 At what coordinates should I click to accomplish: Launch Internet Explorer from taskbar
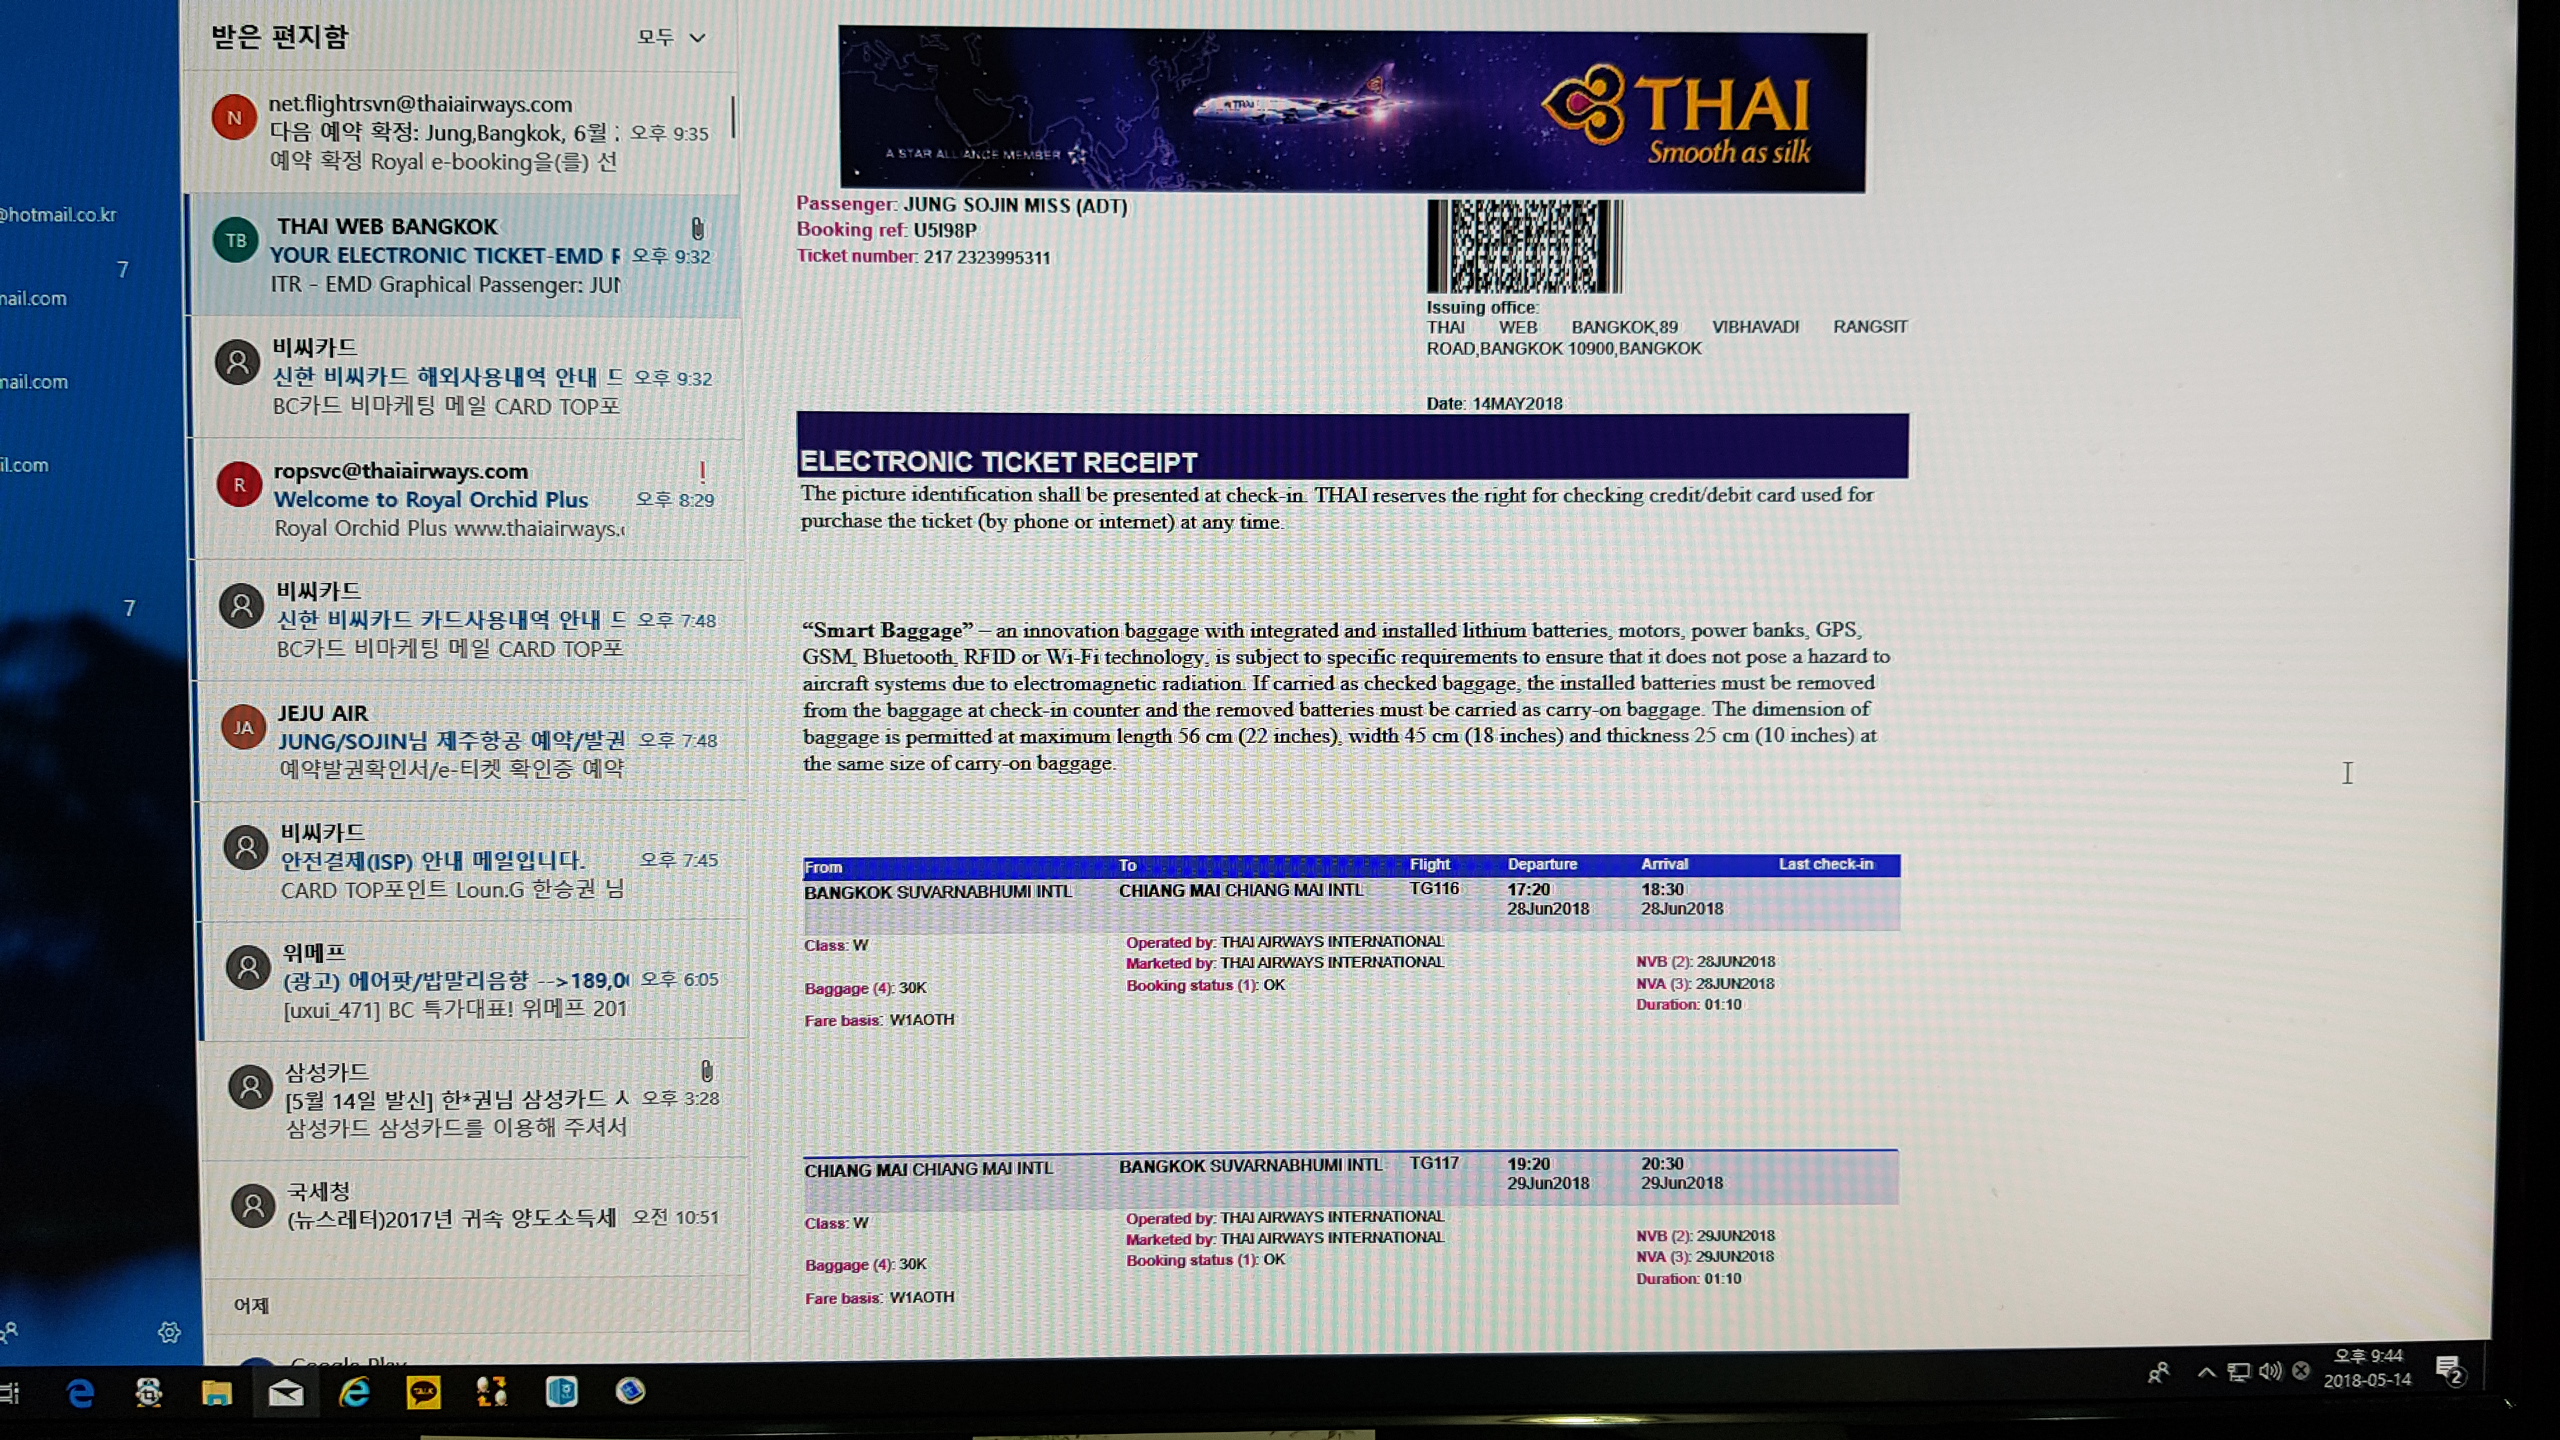[x=354, y=1392]
